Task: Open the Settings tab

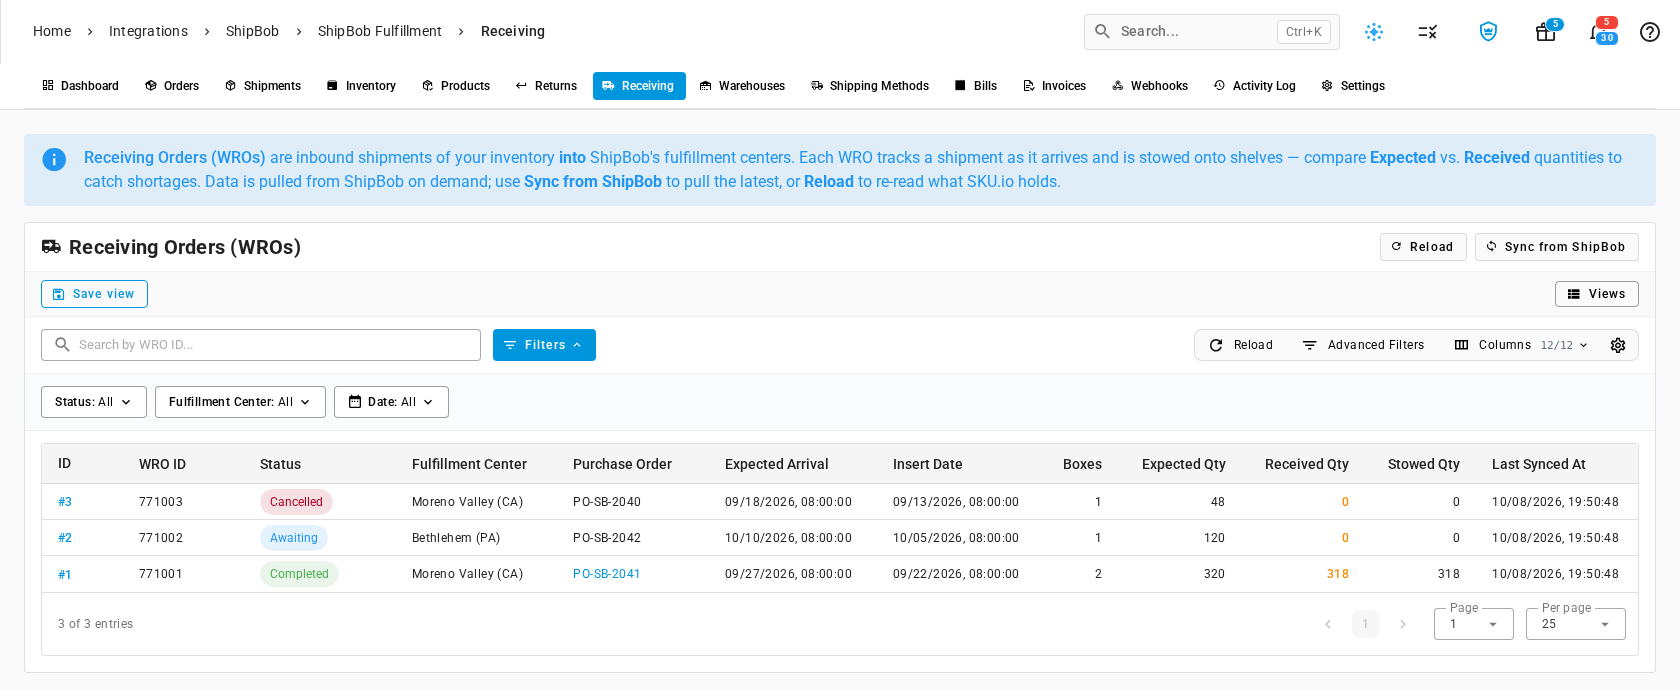Action: [x=1353, y=86]
